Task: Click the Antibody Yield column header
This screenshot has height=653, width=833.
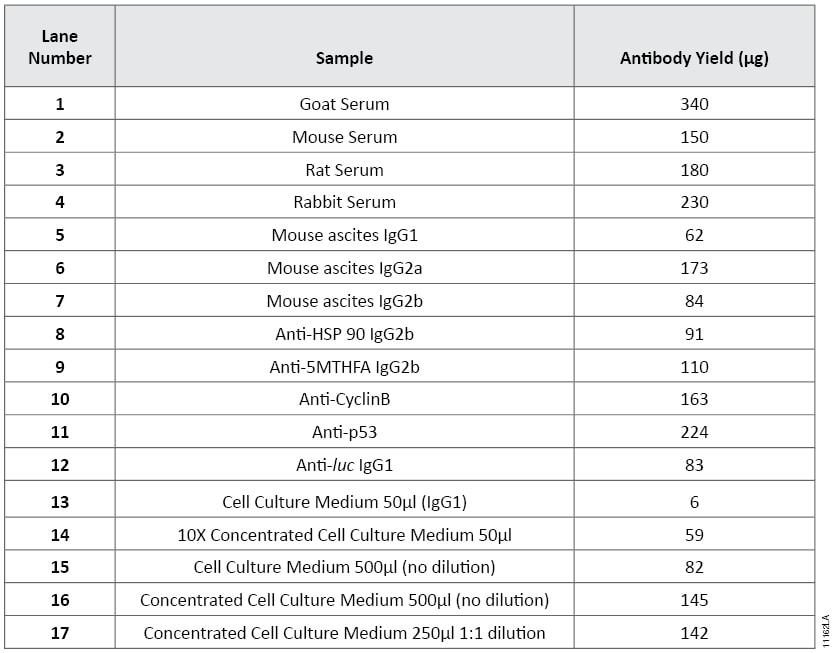Action: click(x=694, y=58)
